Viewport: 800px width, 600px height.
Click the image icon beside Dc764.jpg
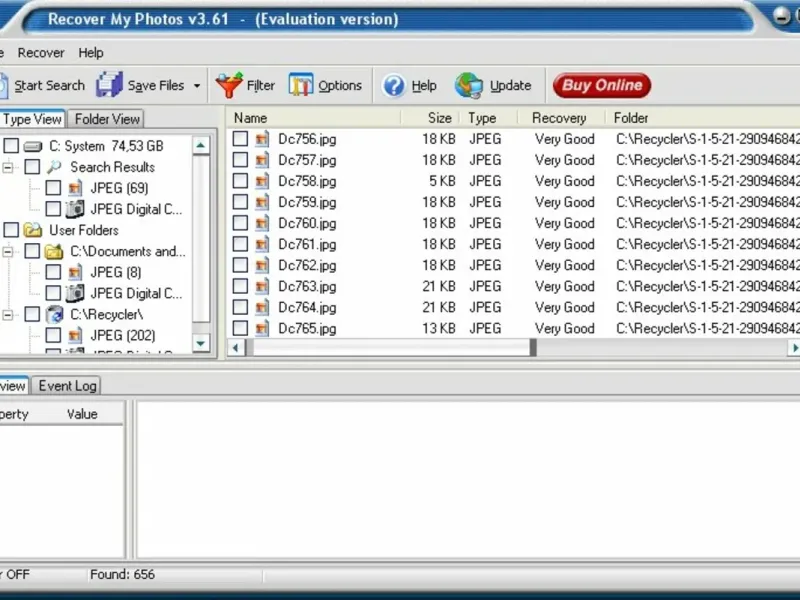click(x=262, y=307)
